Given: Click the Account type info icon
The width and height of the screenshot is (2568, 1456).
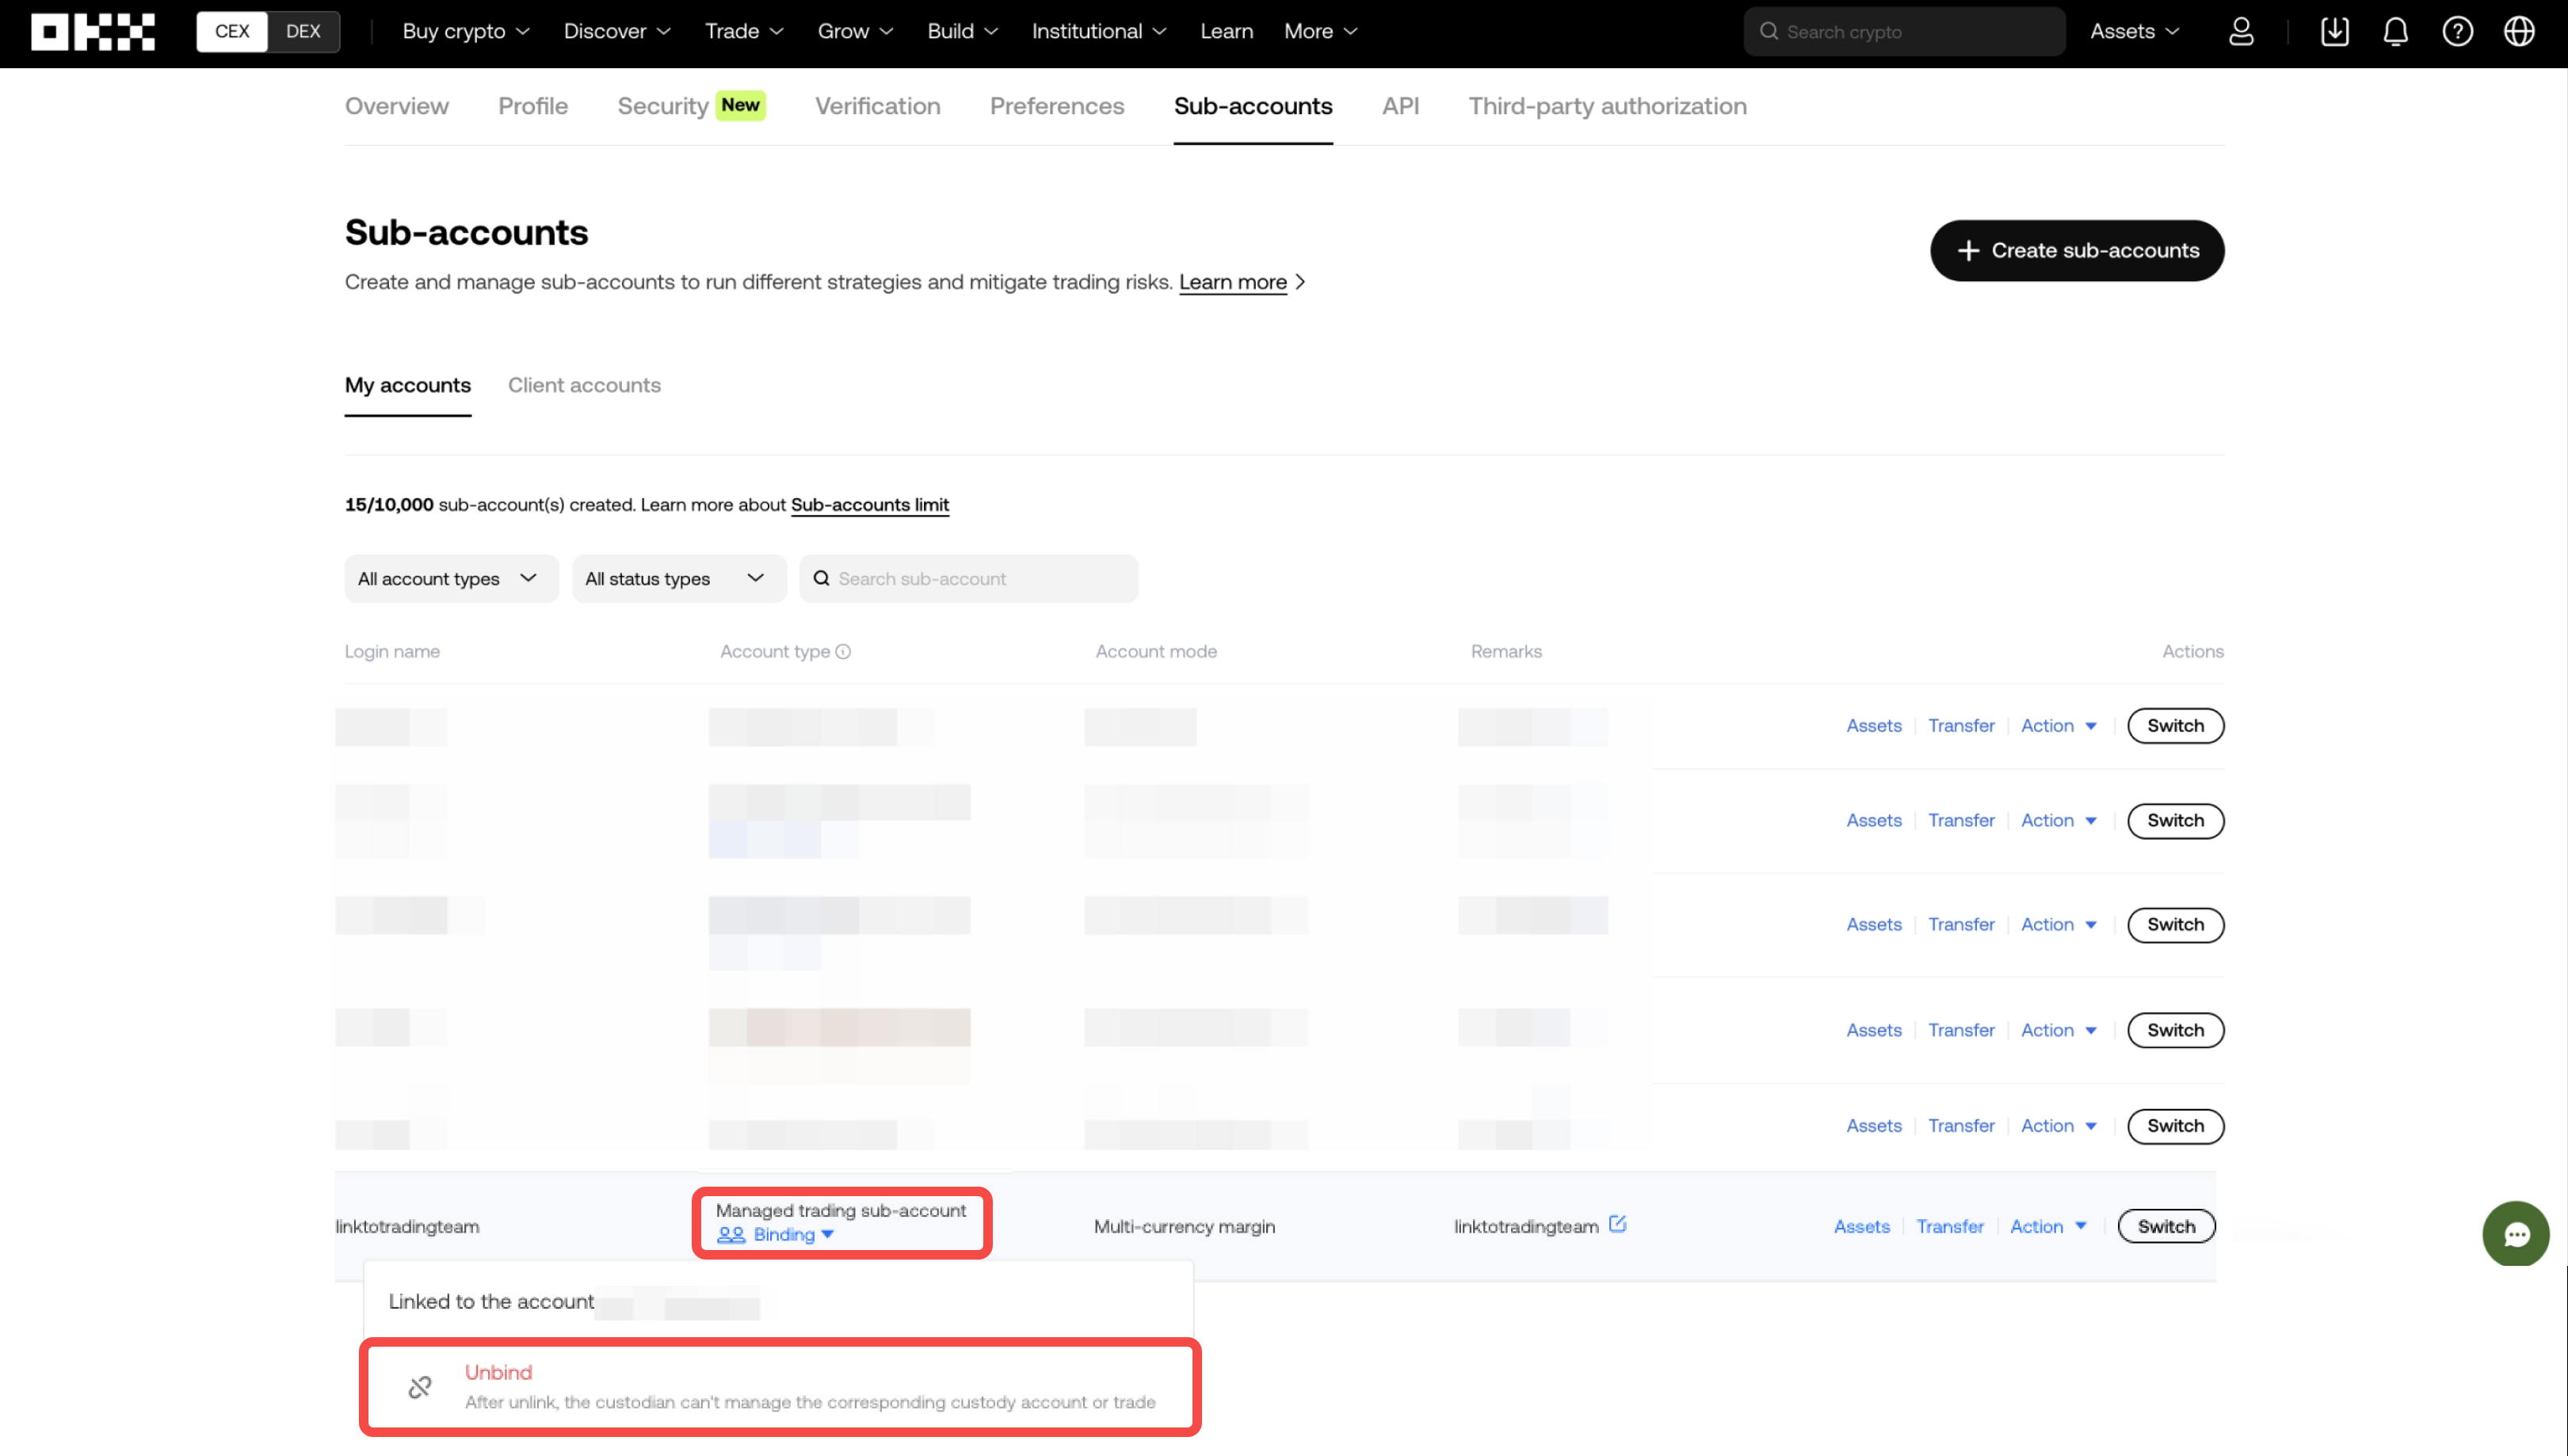Looking at the screenshot, I should [x=843, y=652].
